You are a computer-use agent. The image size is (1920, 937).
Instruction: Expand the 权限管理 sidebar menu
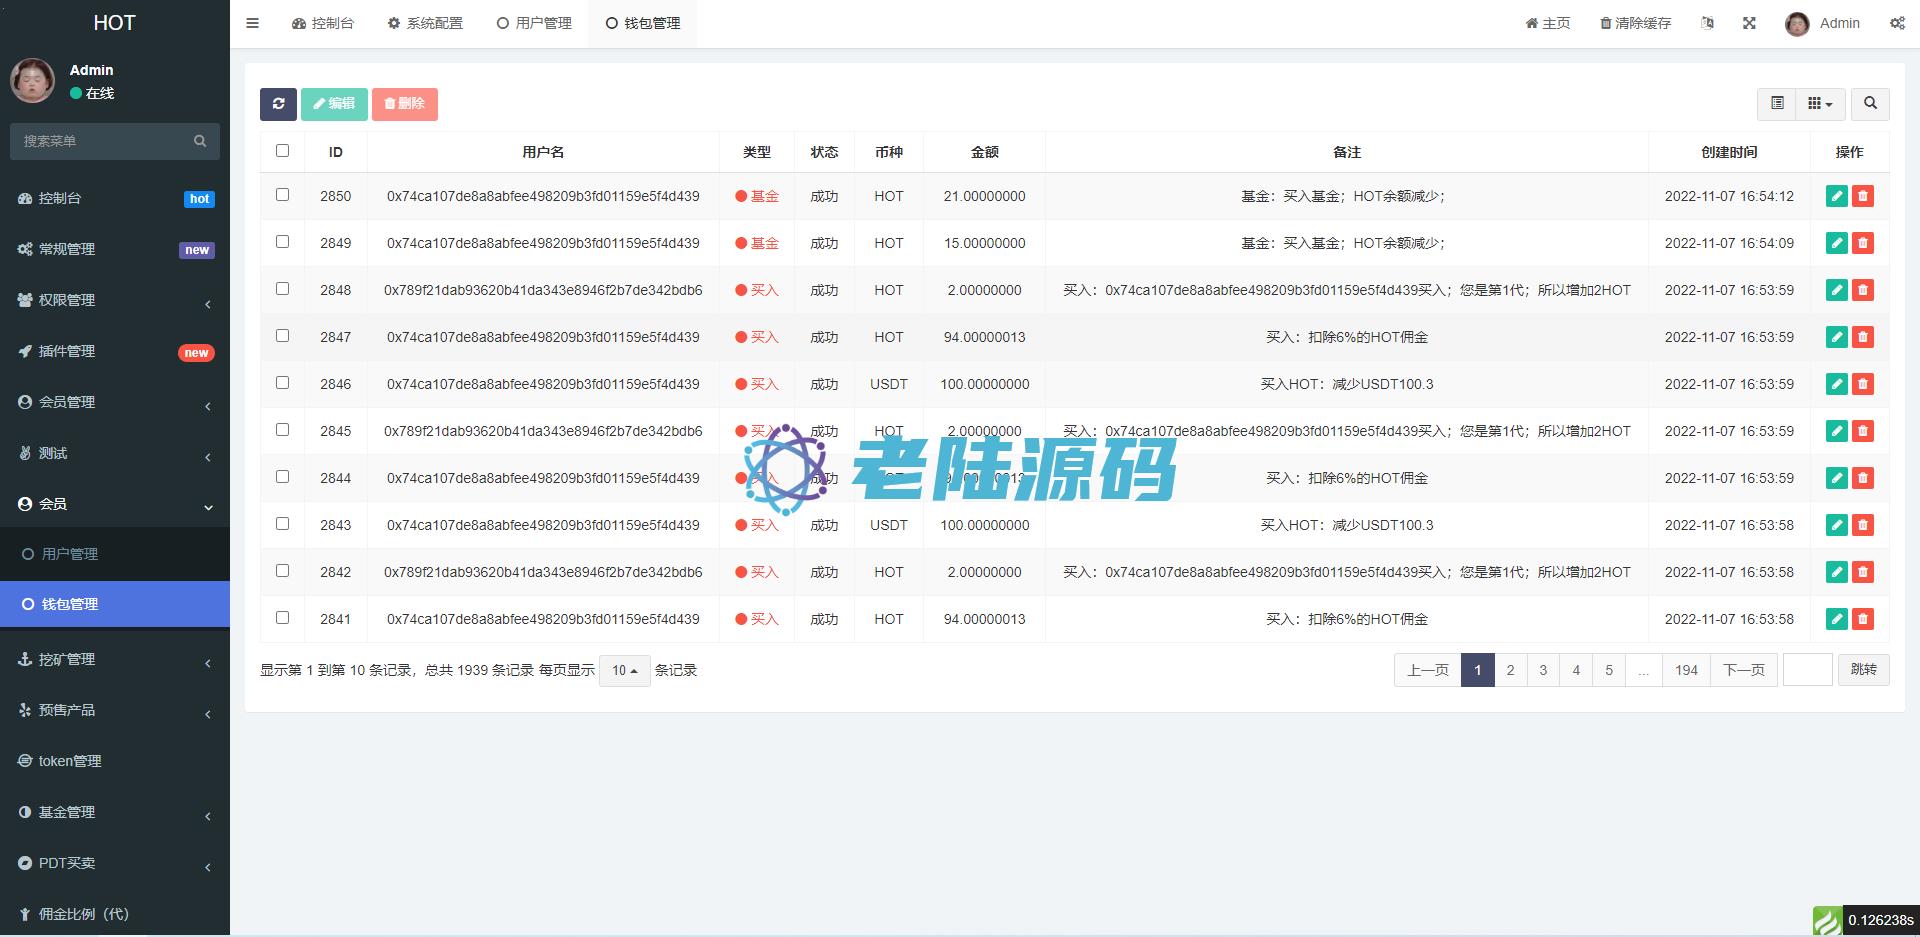[x=114, y=300]
